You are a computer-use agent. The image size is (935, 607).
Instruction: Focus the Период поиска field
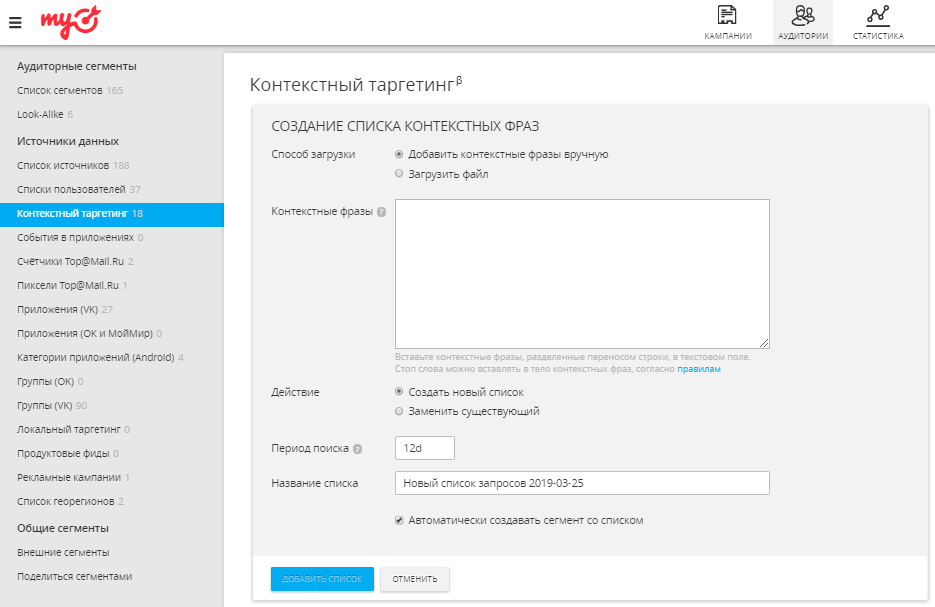point(425,448)
